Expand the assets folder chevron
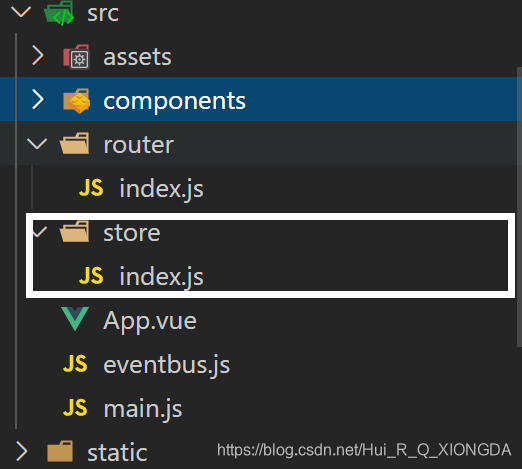522x469 pixels. pos(38,56)
